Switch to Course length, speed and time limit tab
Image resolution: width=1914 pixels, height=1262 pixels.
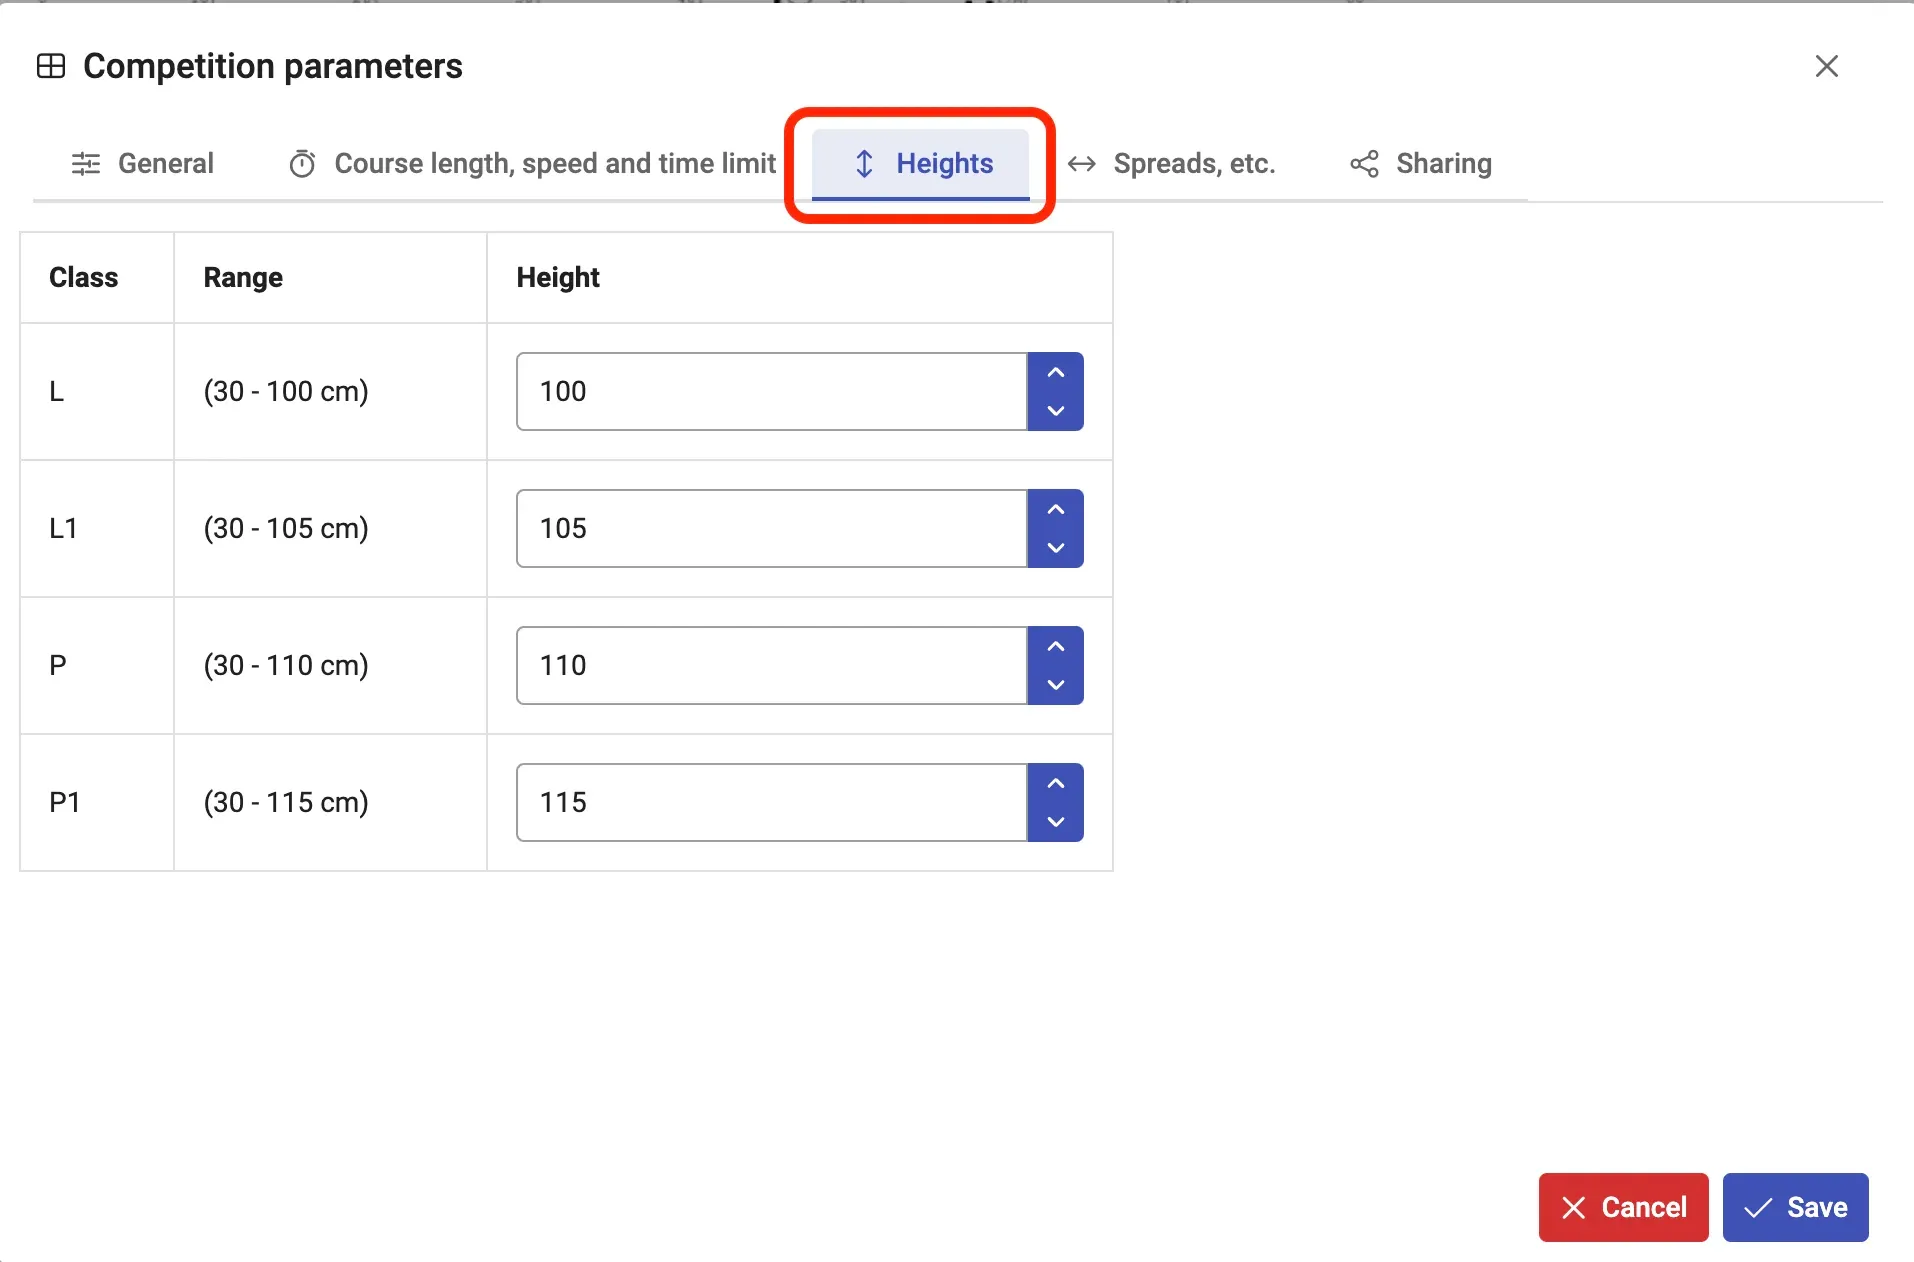coord(532,163)
